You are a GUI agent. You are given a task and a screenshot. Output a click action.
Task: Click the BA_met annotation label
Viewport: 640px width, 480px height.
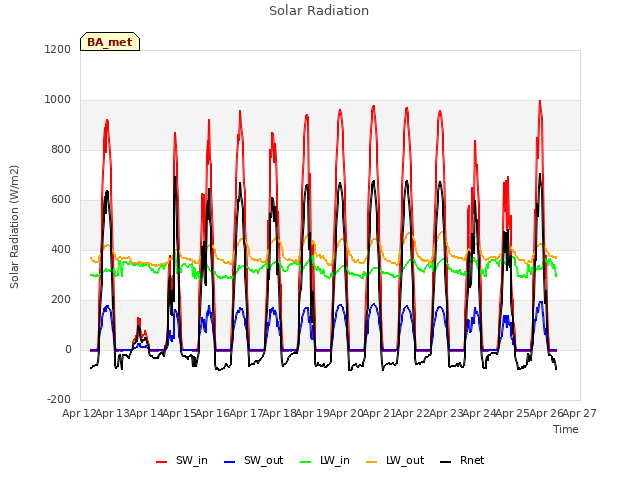pyautogui.click(x=110, y=42)
